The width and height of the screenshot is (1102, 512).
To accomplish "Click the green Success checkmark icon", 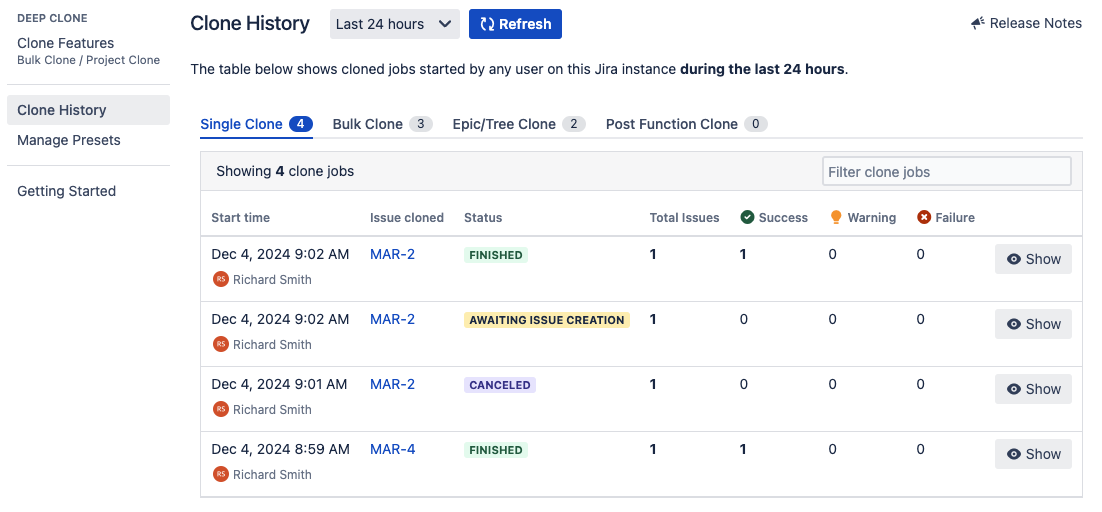I will (747, 217).
